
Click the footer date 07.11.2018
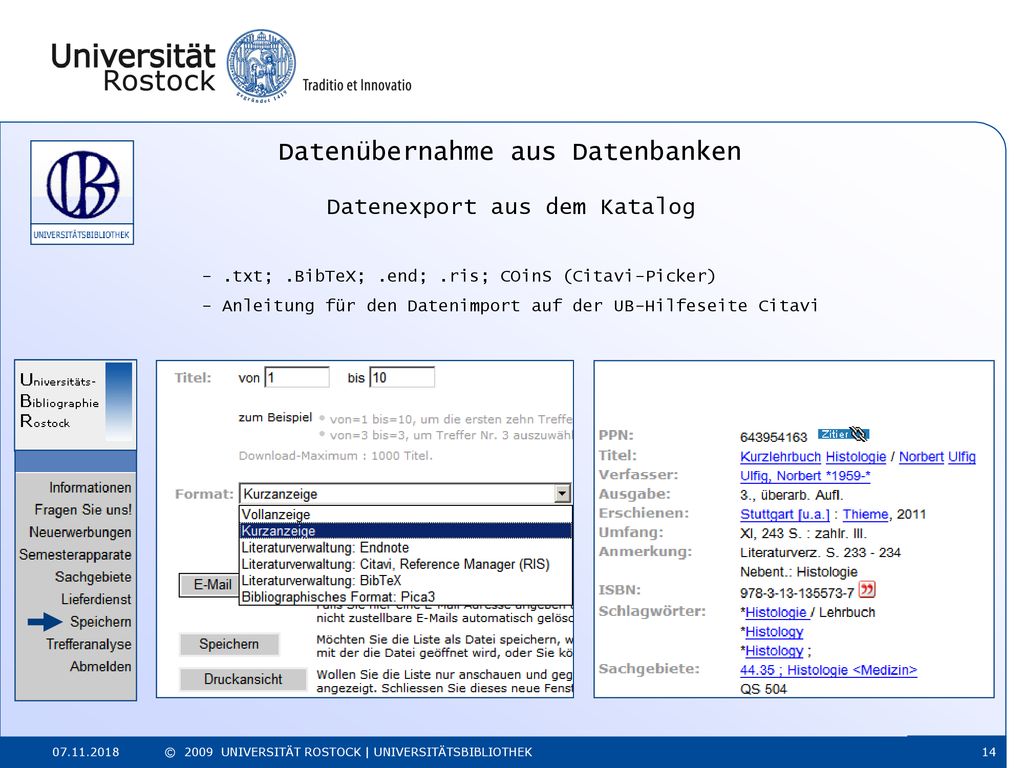click(86, 752)
